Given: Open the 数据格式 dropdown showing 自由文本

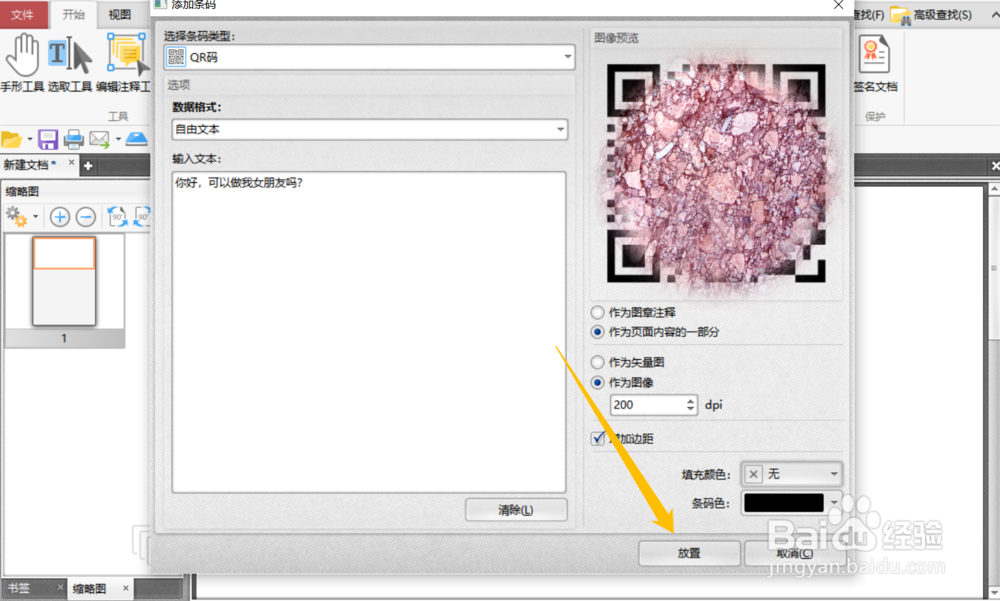Looking at the screenshot, I should pos(369,130).
